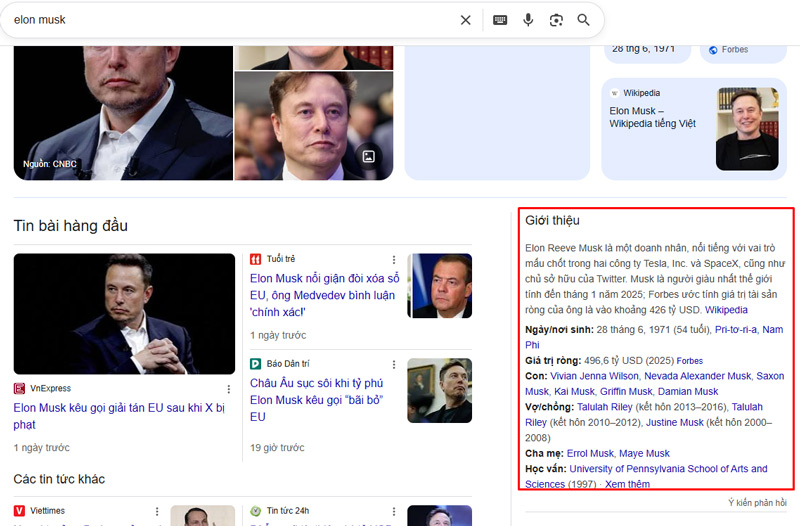Expand more info via 'Xem thêm'
Screen dimensions: 800x526
coord(628,484)
